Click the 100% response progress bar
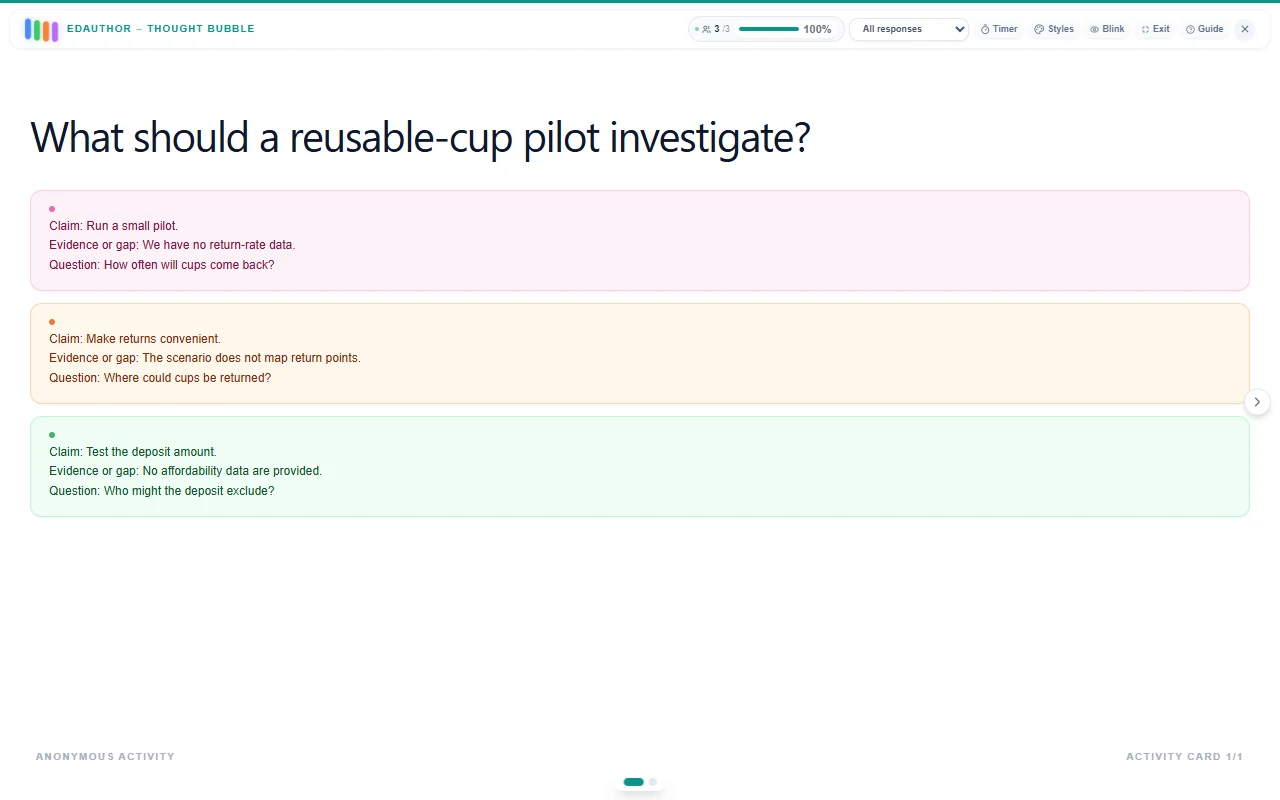 click(x=769, y=29)
